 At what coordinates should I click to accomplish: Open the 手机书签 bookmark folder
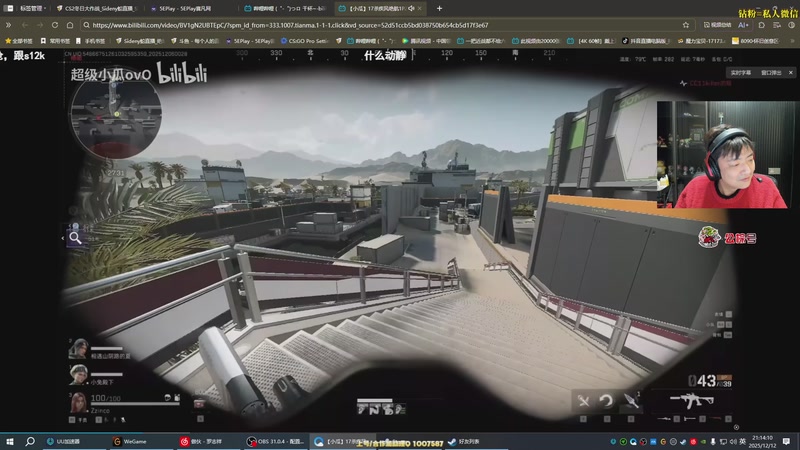pyautogui.click(x=91, y=41)
